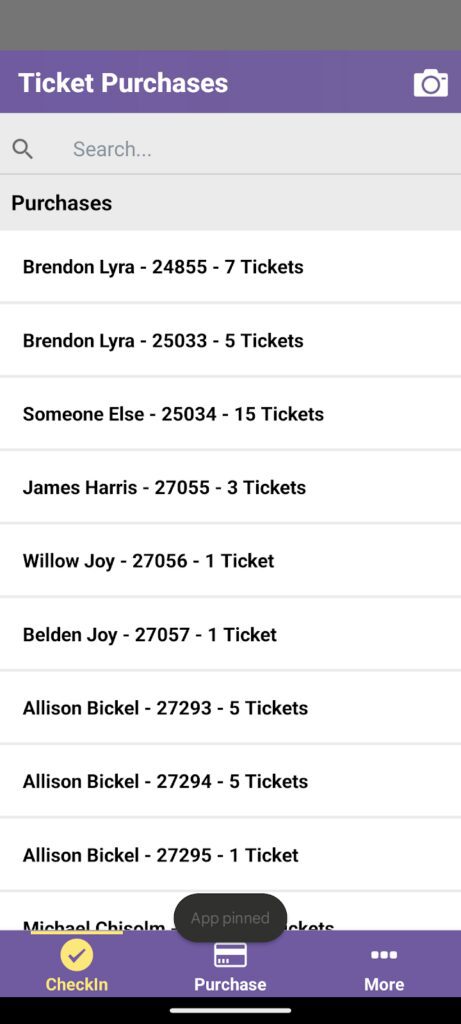Screen dimensions: 461x1024
Task: Open the More three-dots icon
Action: [384, 955]
